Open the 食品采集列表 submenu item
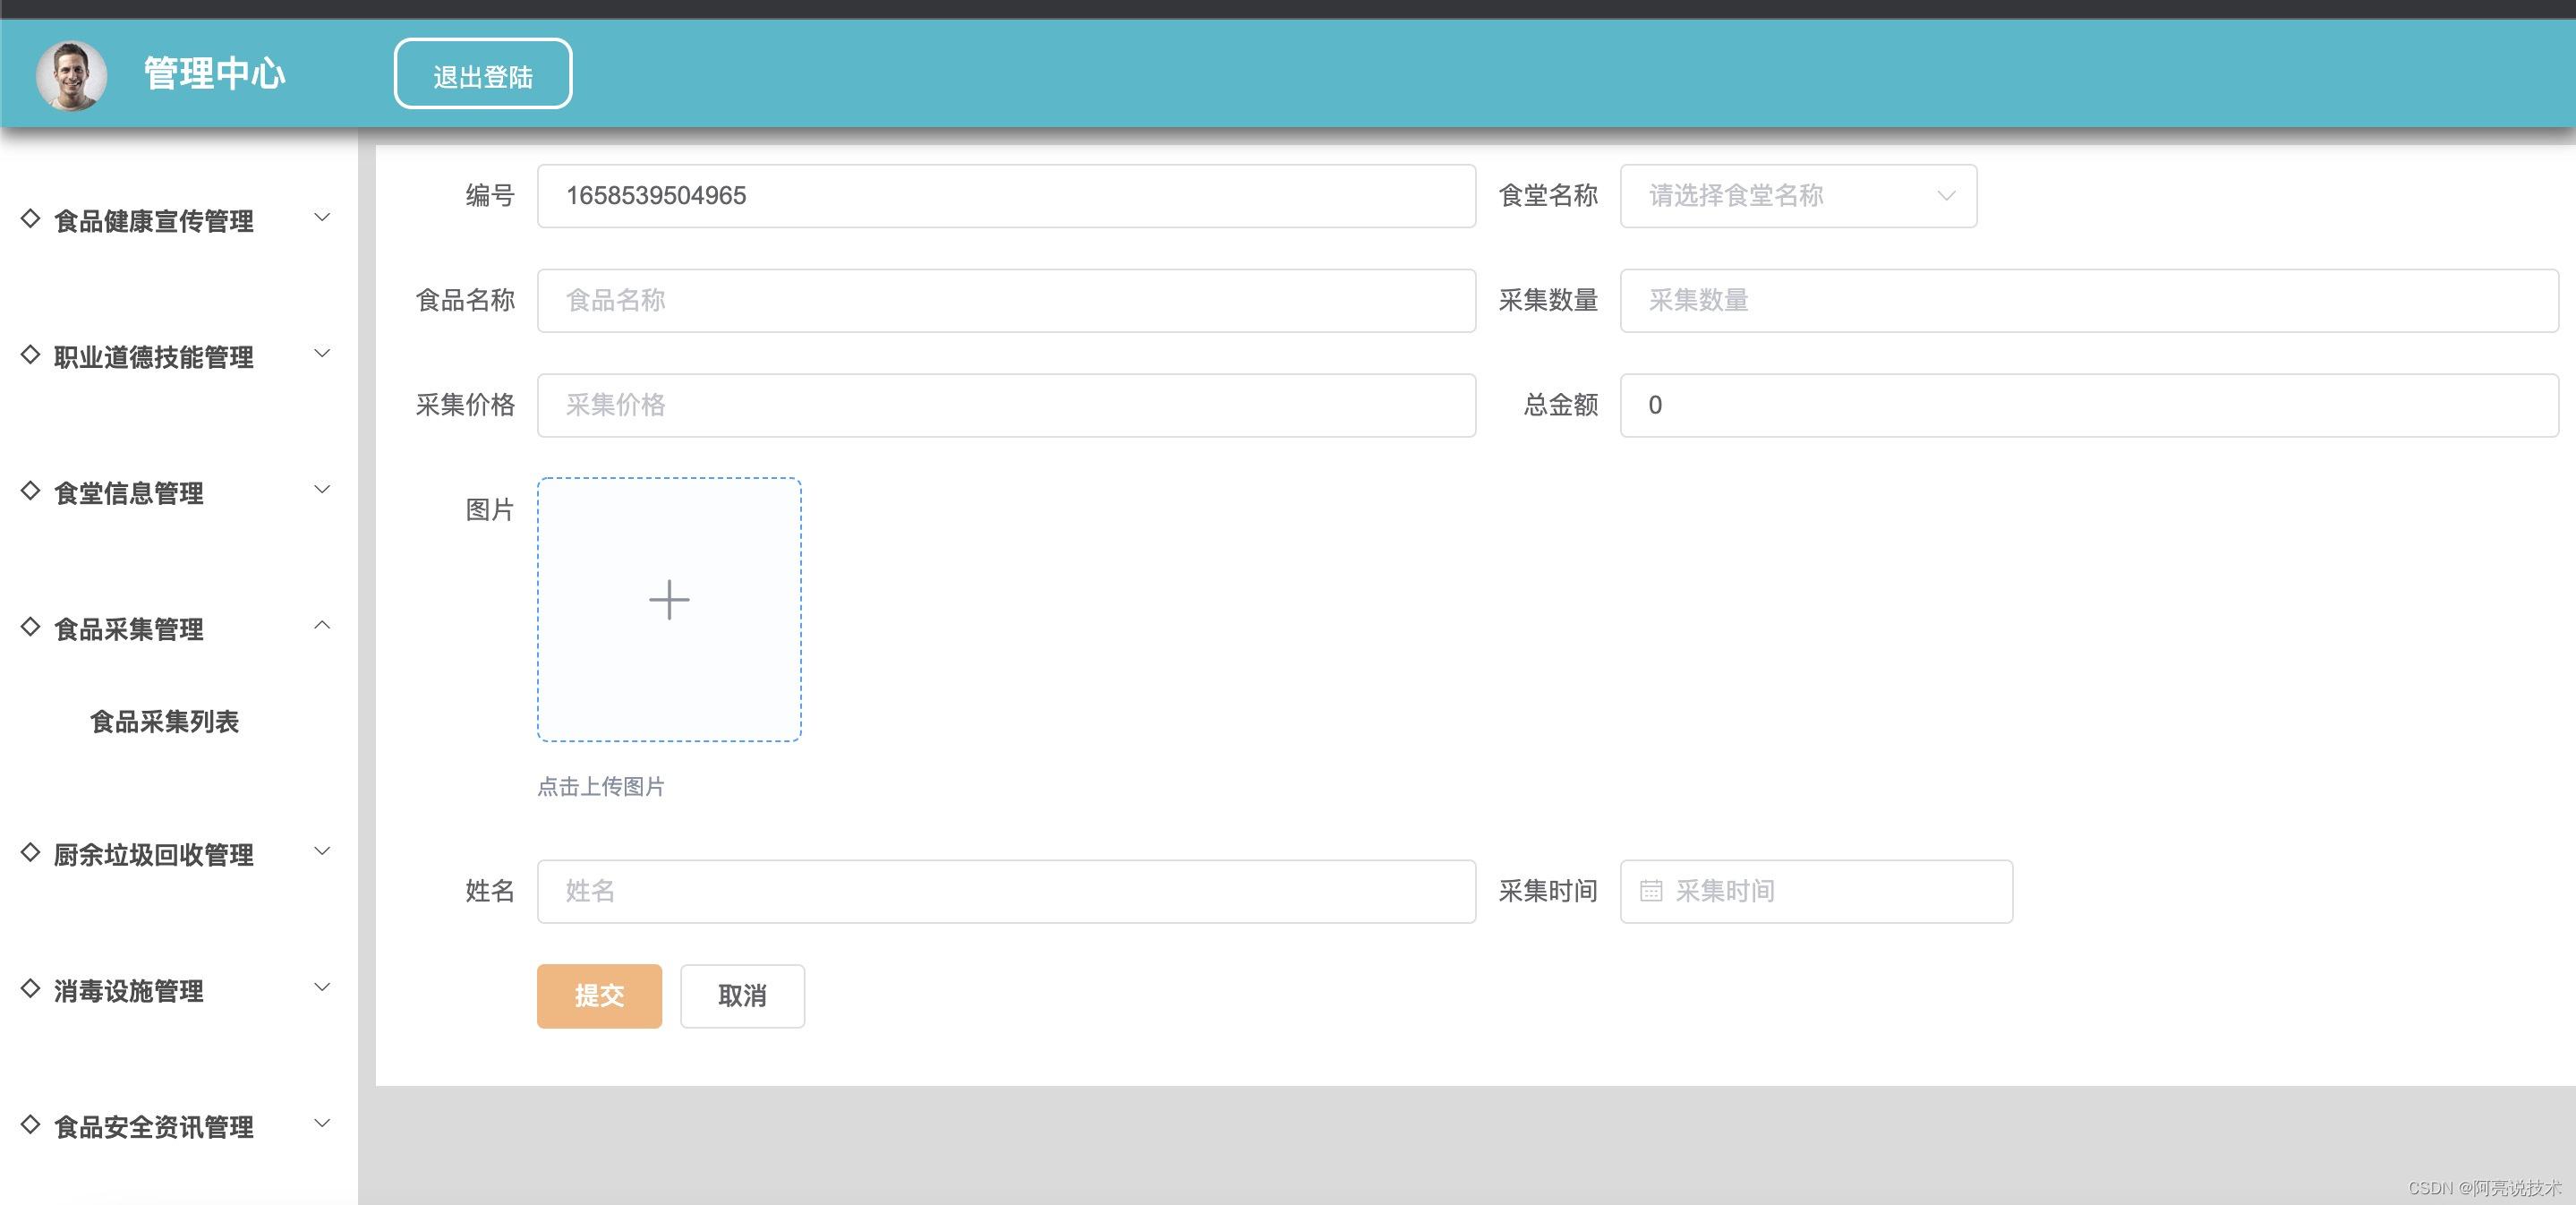Image resolution: width=2576 pixels, height=1205 pixels. [x=165, y=722]
